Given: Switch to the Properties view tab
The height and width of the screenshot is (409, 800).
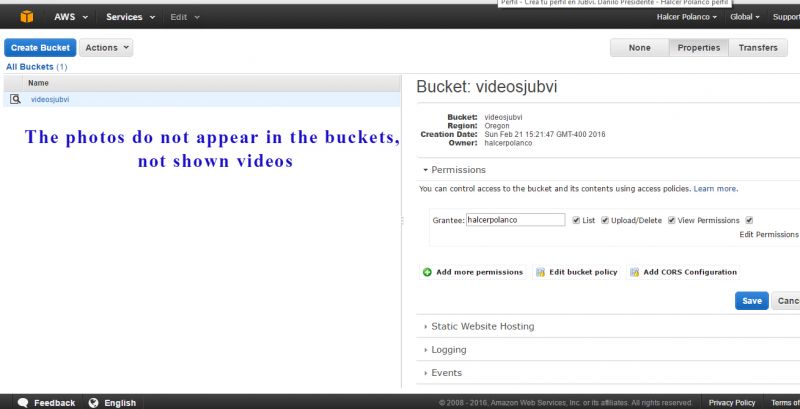Looking at the screenshot, I should coord(698,47).
